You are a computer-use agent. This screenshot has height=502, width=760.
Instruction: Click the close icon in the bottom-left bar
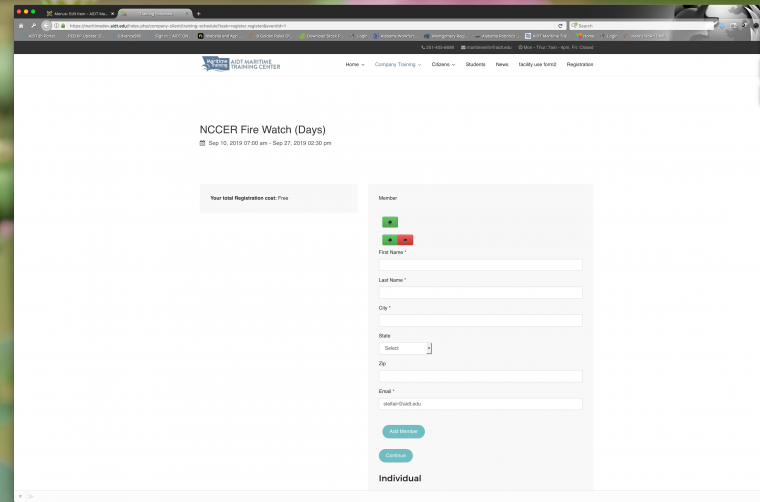click(x=20, y=496)
